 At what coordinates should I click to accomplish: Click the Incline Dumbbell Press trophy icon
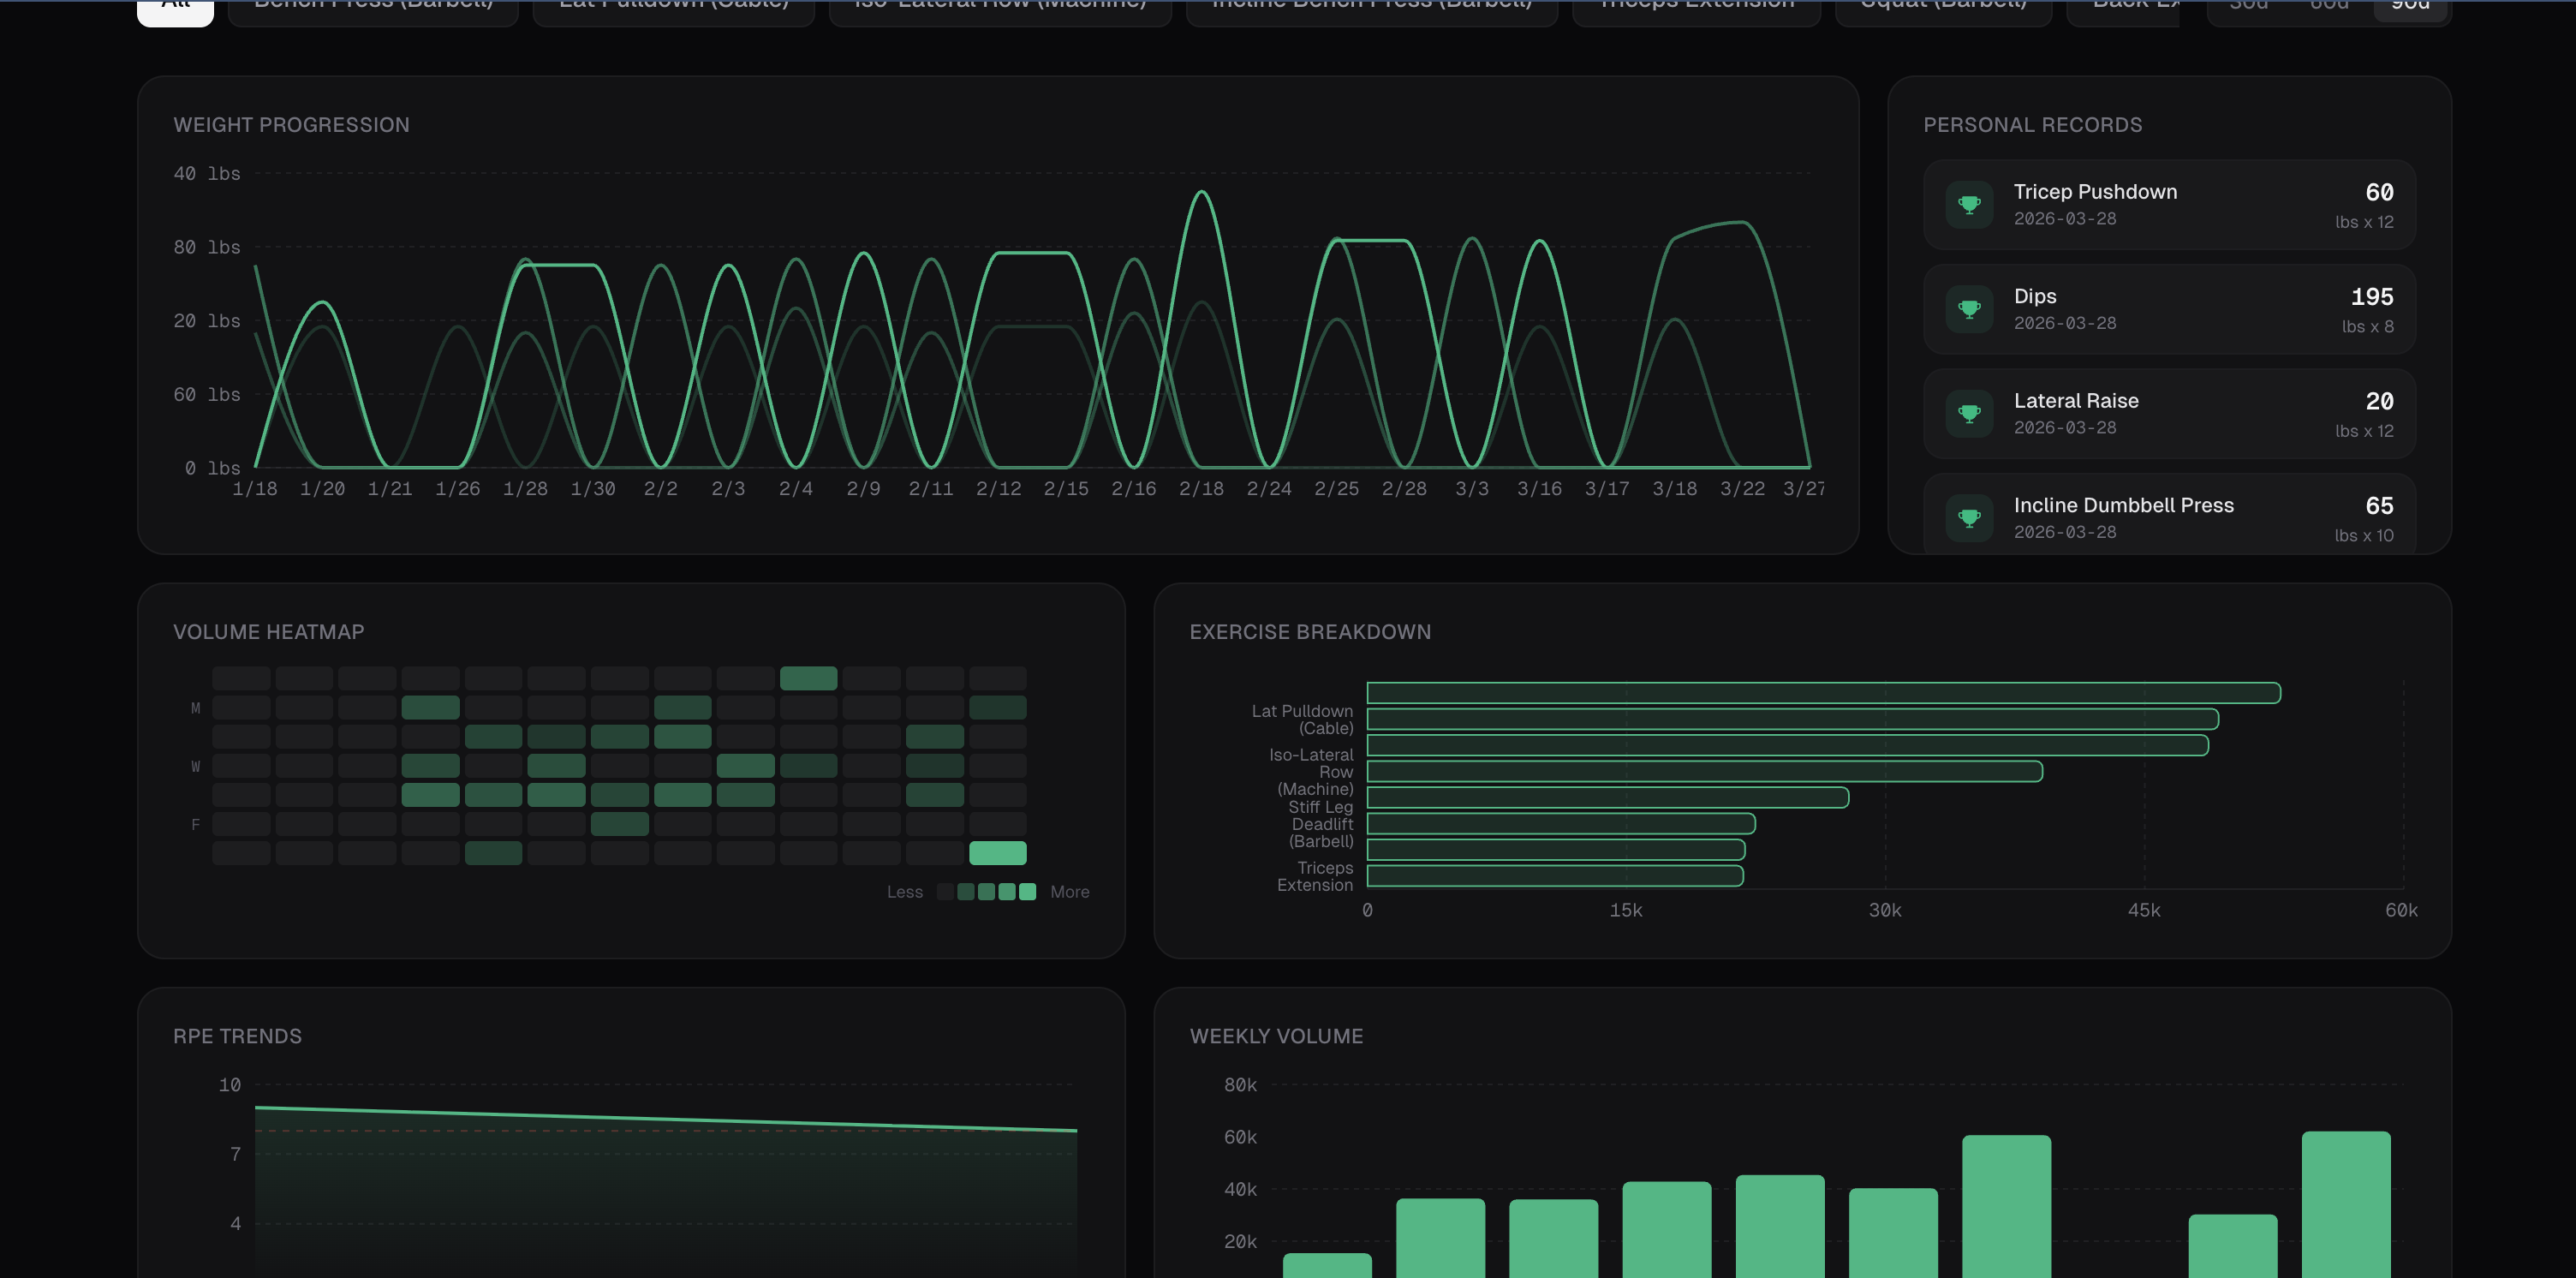(x=1969, y=518)
